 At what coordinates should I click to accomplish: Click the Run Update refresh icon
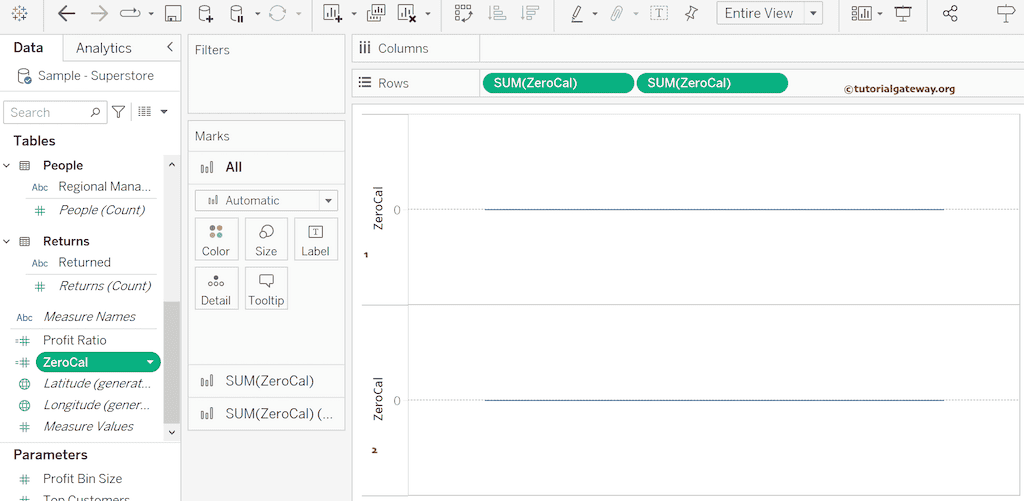click(278, 13)
